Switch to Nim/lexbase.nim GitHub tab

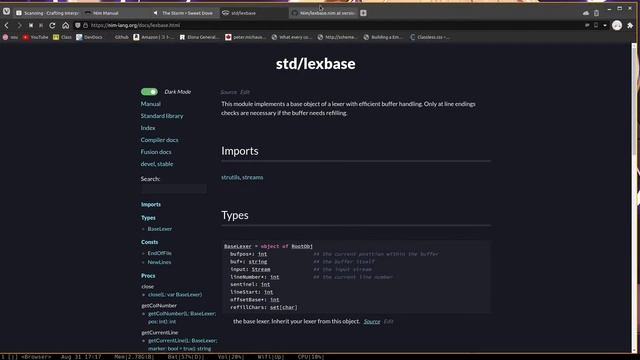point(323,13)
